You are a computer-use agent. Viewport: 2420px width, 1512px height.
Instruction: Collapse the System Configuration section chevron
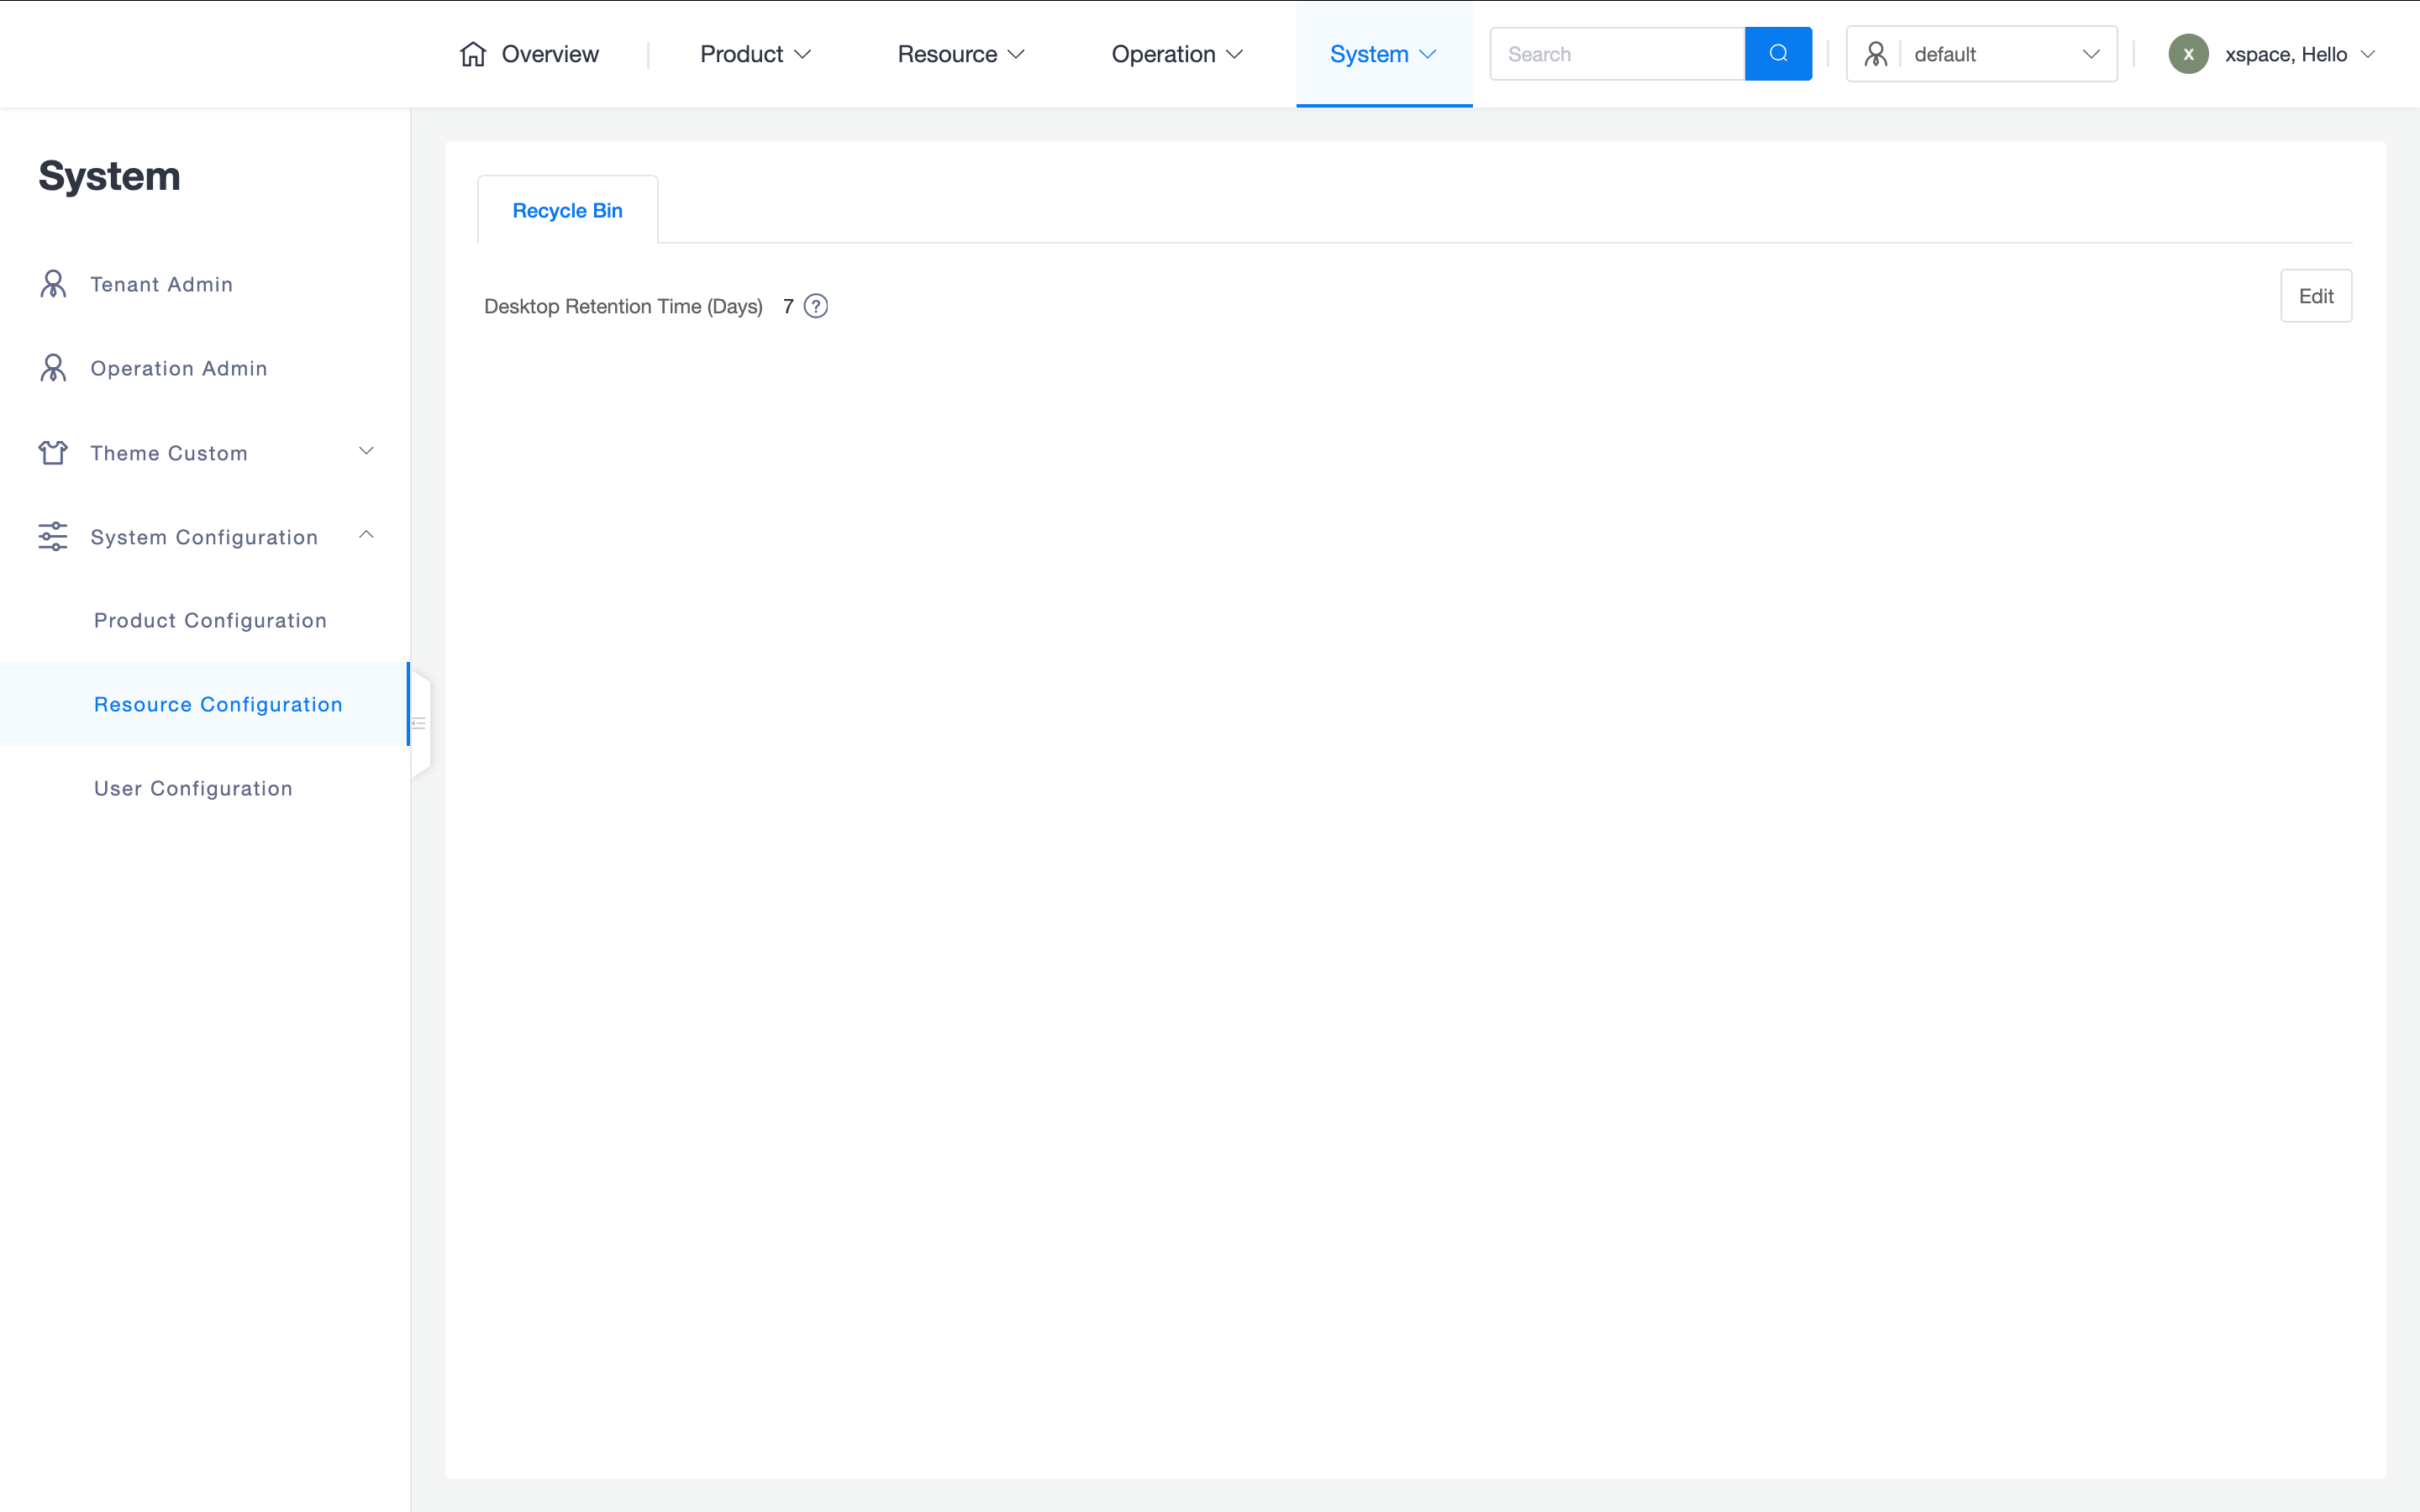pos(366,535)
